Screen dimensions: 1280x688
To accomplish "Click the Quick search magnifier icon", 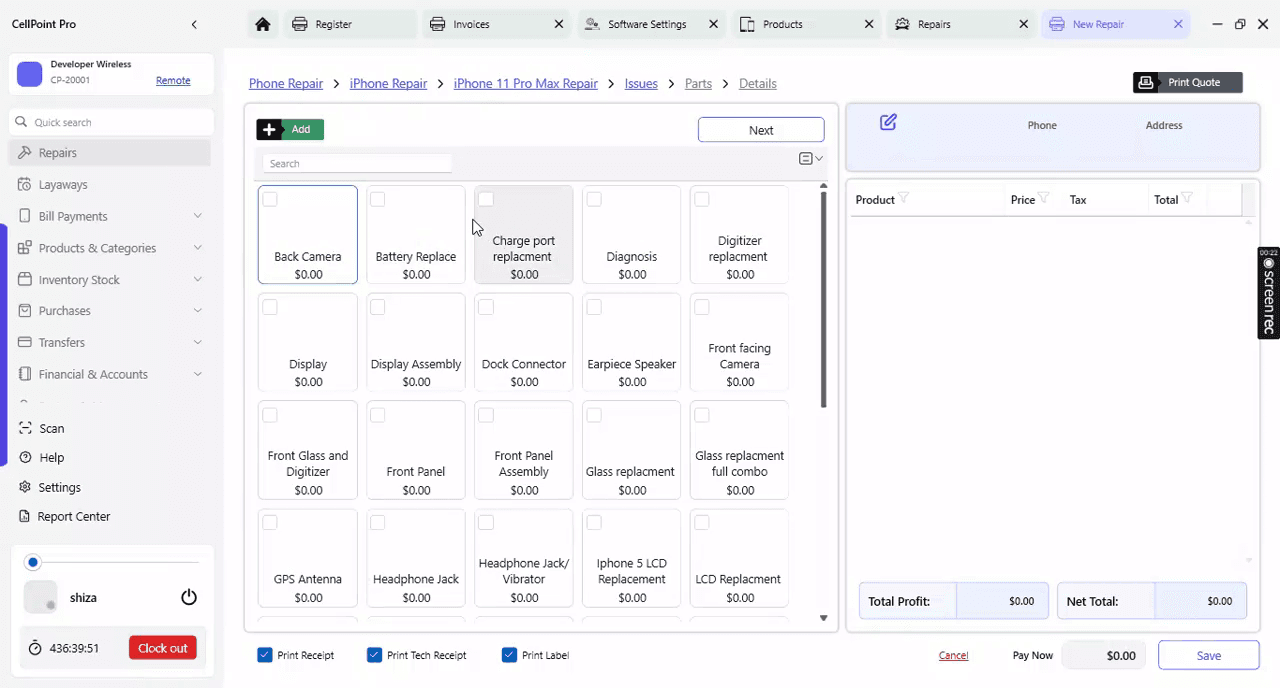I will pyautogui.click(x=21, y=122).
